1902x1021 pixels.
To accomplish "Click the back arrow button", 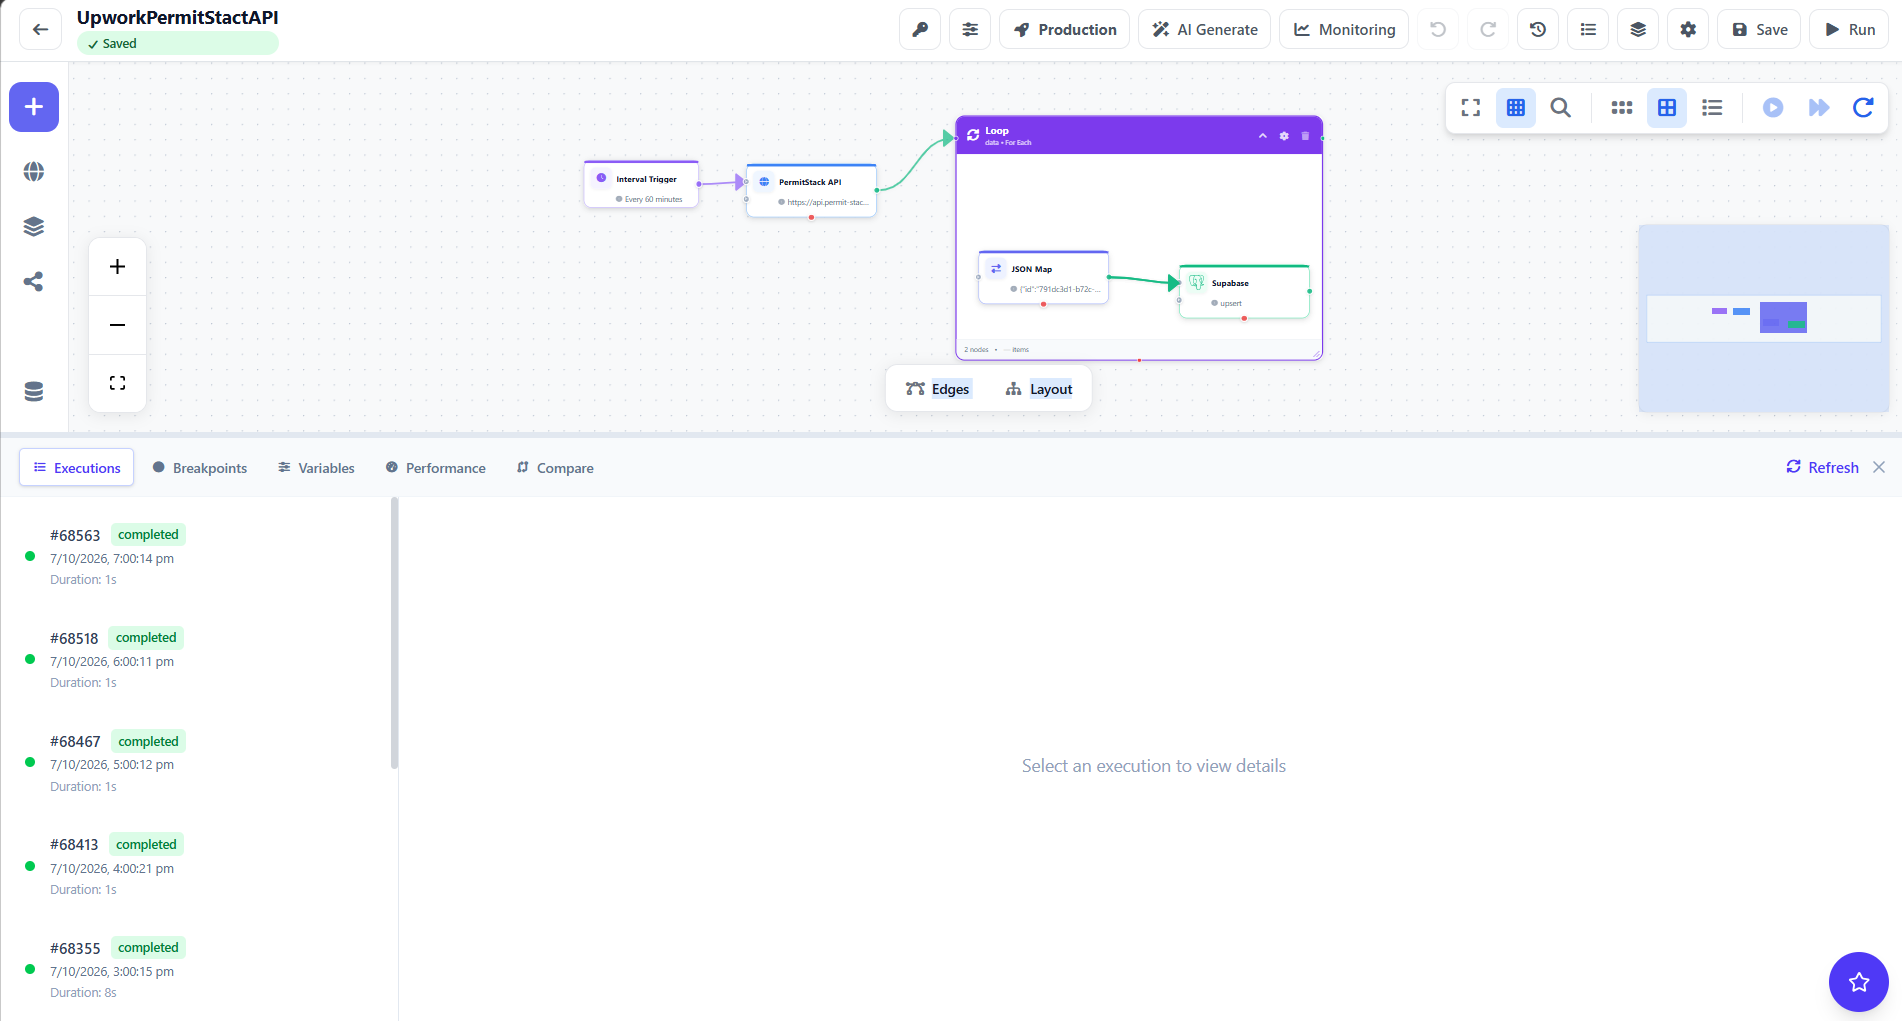I will pyautogui.click(x=40, y=30).
